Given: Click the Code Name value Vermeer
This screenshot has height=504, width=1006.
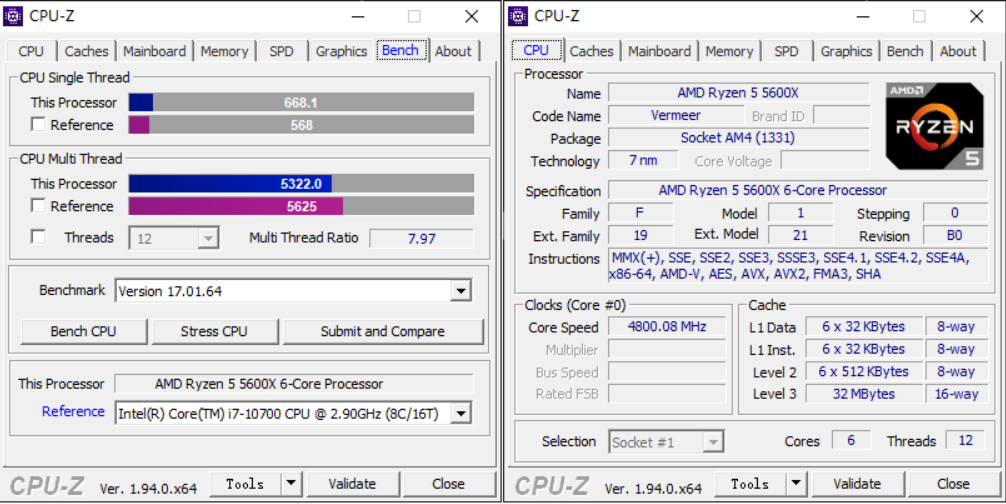Looking at the screenshot, I should [x=676, y=115].
